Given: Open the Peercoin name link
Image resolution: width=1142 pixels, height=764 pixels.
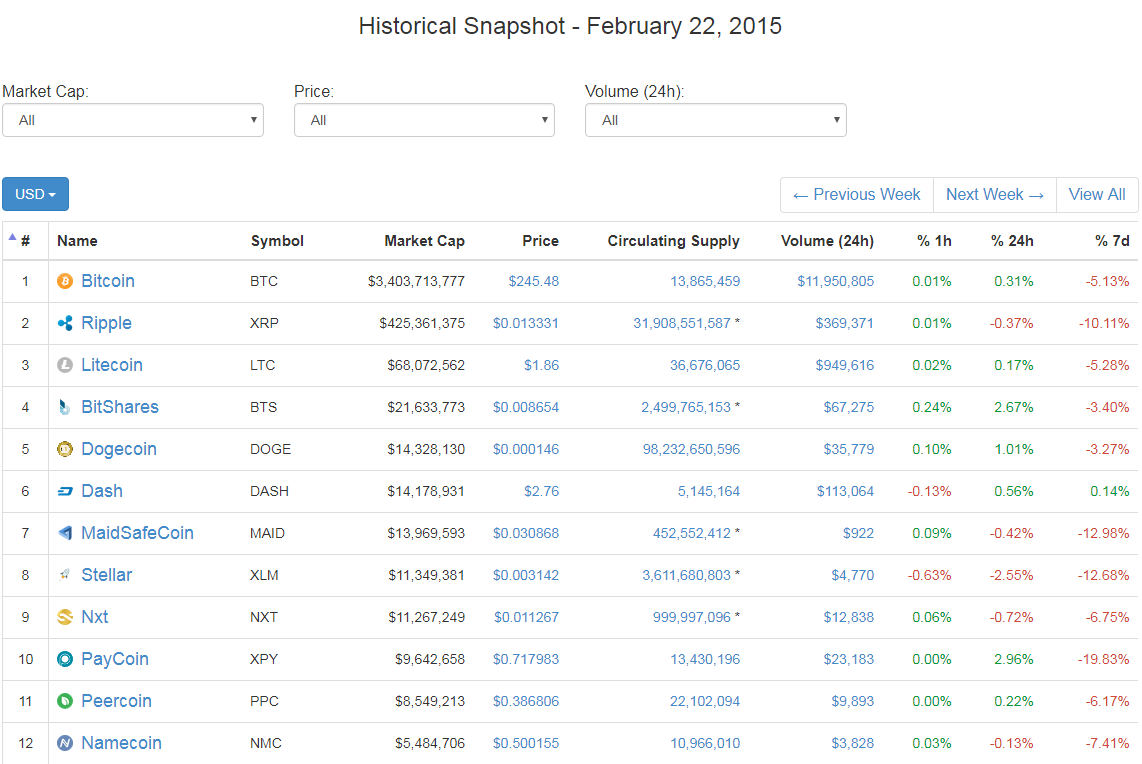Looking at the screenshot, I should (117, 701).
